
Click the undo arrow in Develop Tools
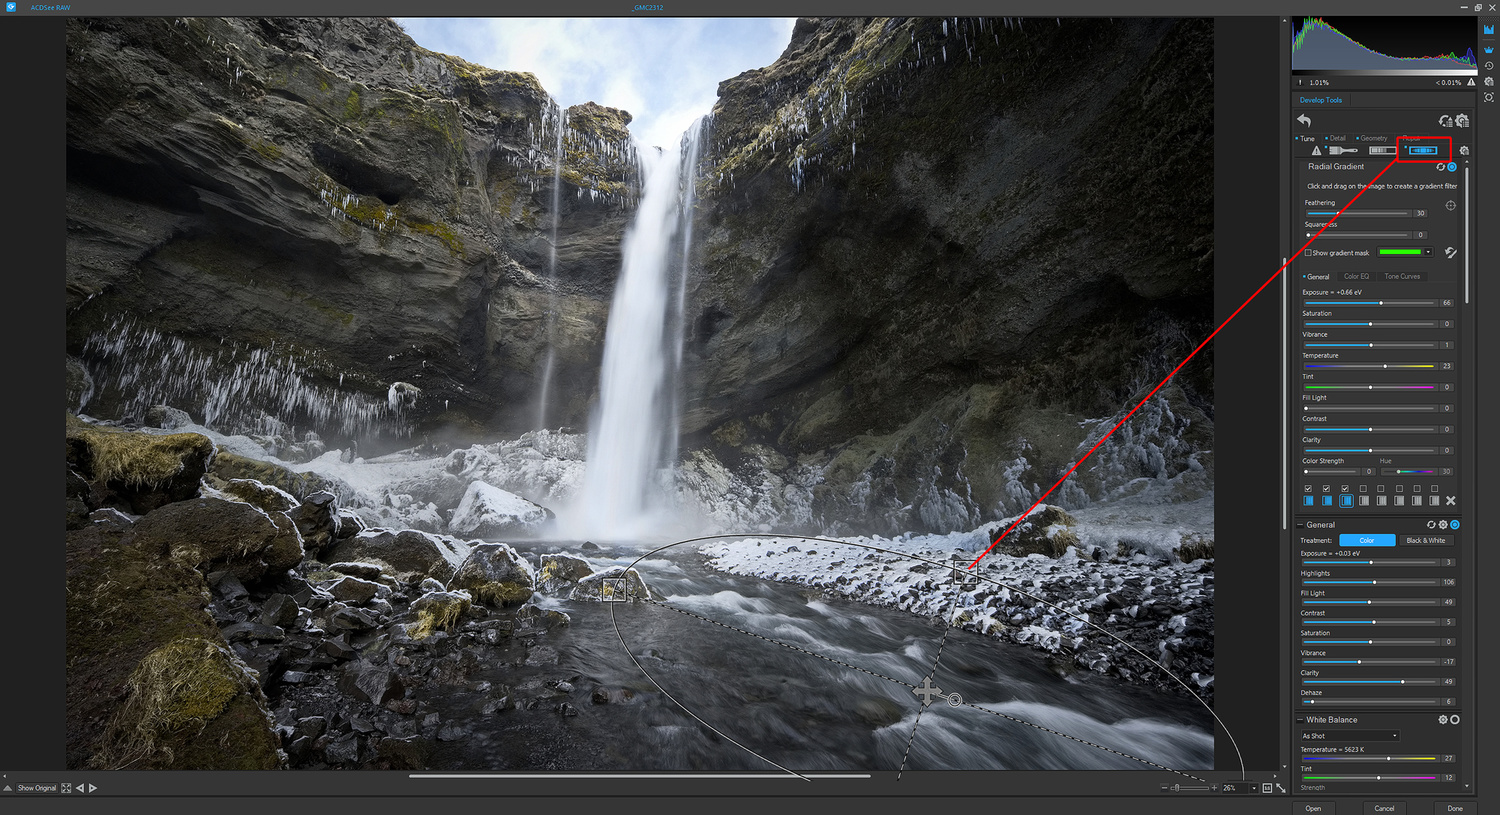(1304, 120)
